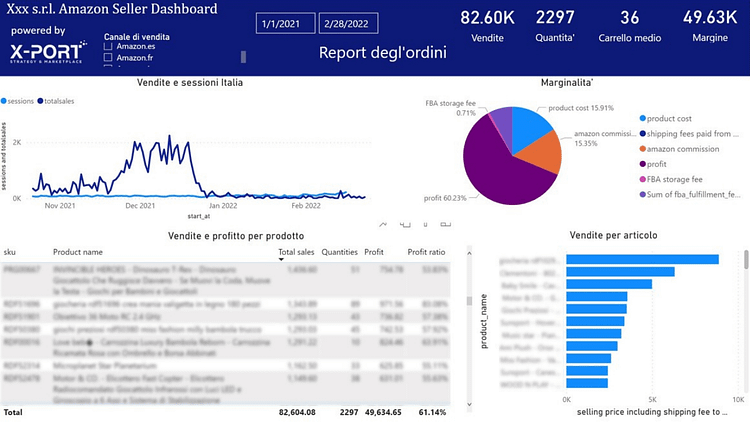Click the totalsales legend marker
Image resolution: width=750 pixels, height=422 pixels.
(x=40, y=101)
